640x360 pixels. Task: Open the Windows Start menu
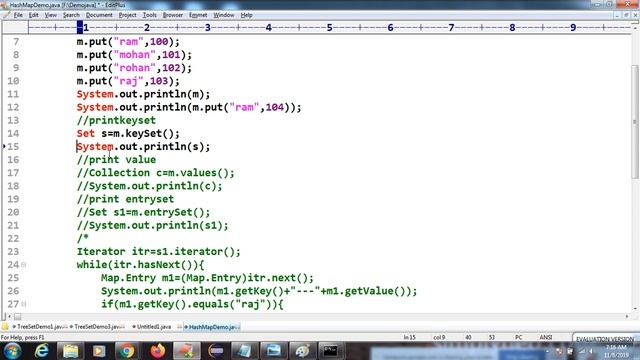click(12, 351)
